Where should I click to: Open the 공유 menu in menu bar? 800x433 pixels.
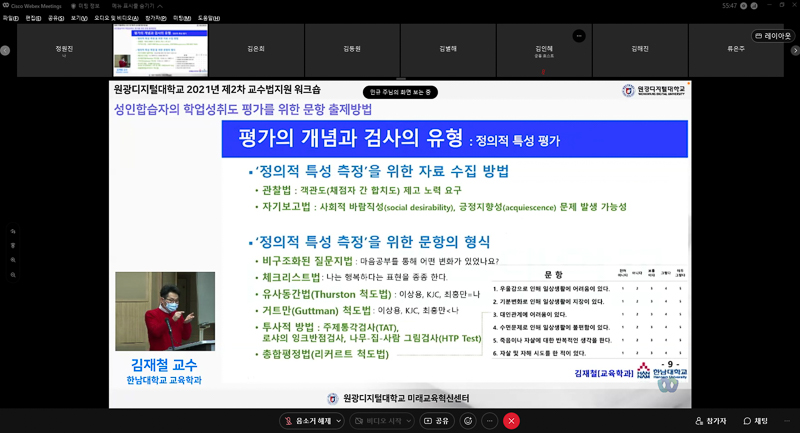click(56, 18)
